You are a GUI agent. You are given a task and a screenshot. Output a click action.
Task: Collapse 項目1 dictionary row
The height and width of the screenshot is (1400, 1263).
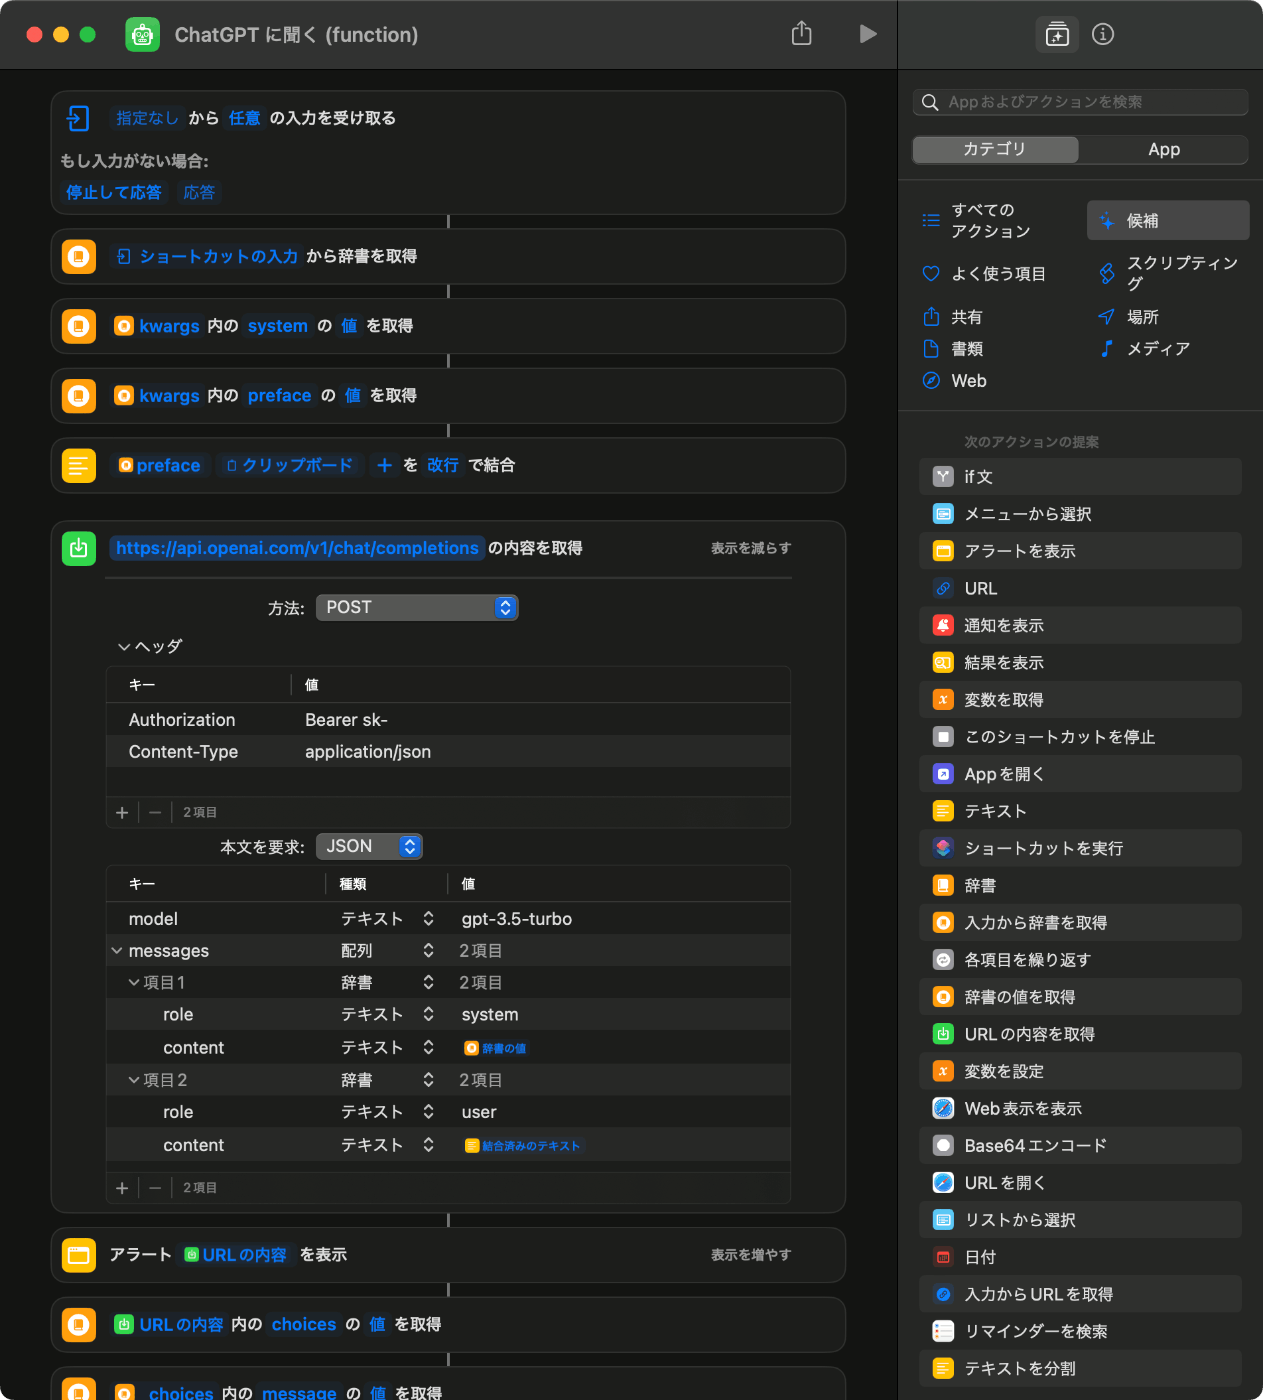133,983
